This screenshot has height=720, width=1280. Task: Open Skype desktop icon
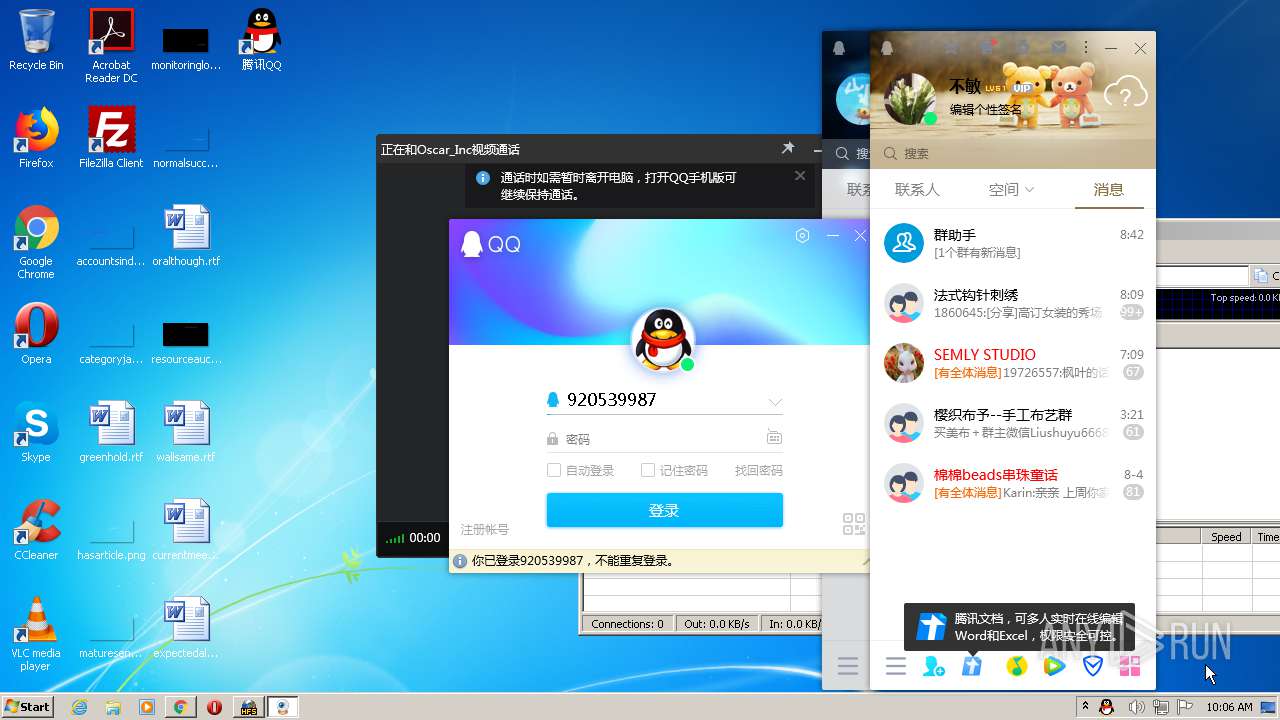(36, 432)
